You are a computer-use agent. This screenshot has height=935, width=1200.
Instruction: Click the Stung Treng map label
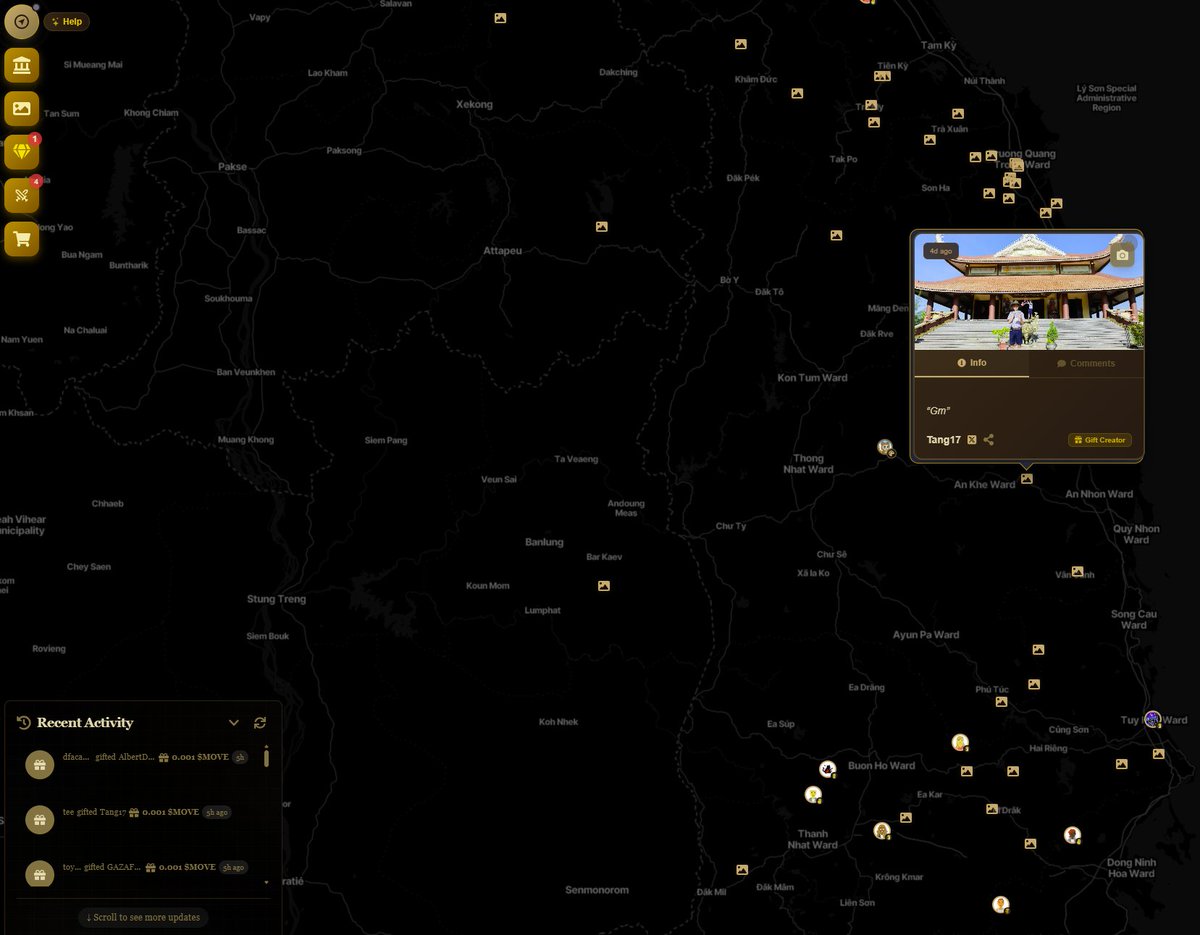pyautogui.click(x=276, y=599)
